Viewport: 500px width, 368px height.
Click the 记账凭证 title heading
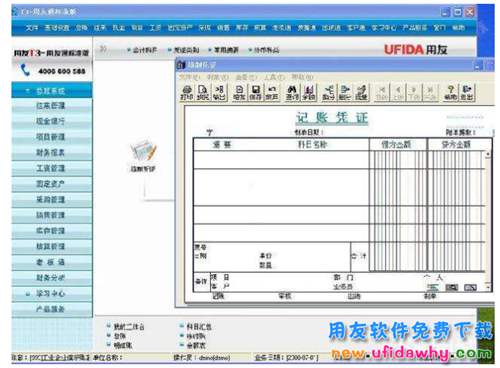(332, 118)
